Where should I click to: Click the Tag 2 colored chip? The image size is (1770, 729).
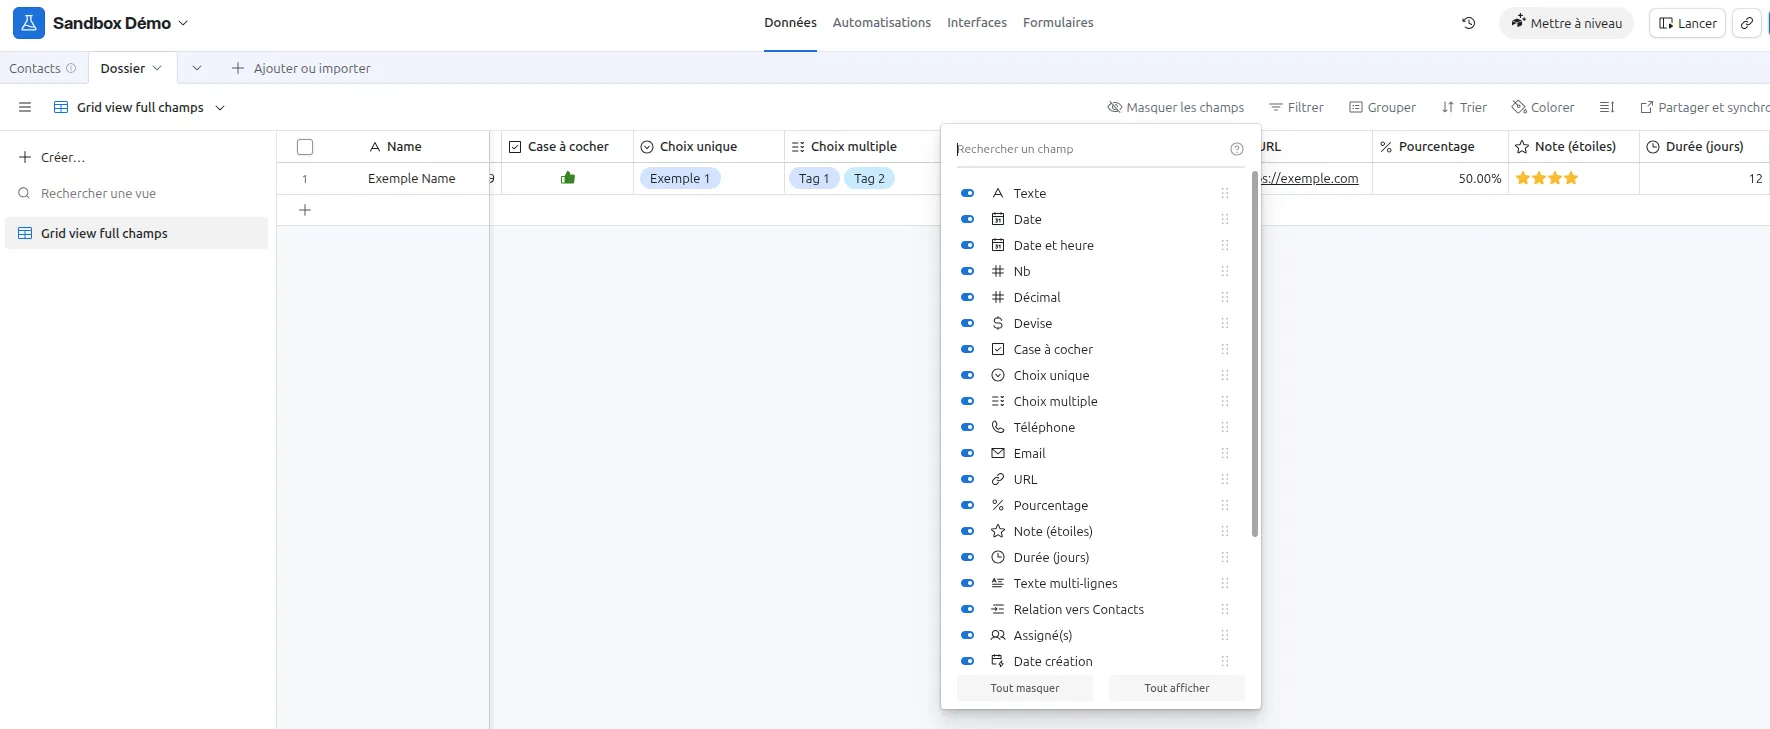(869, 178)
